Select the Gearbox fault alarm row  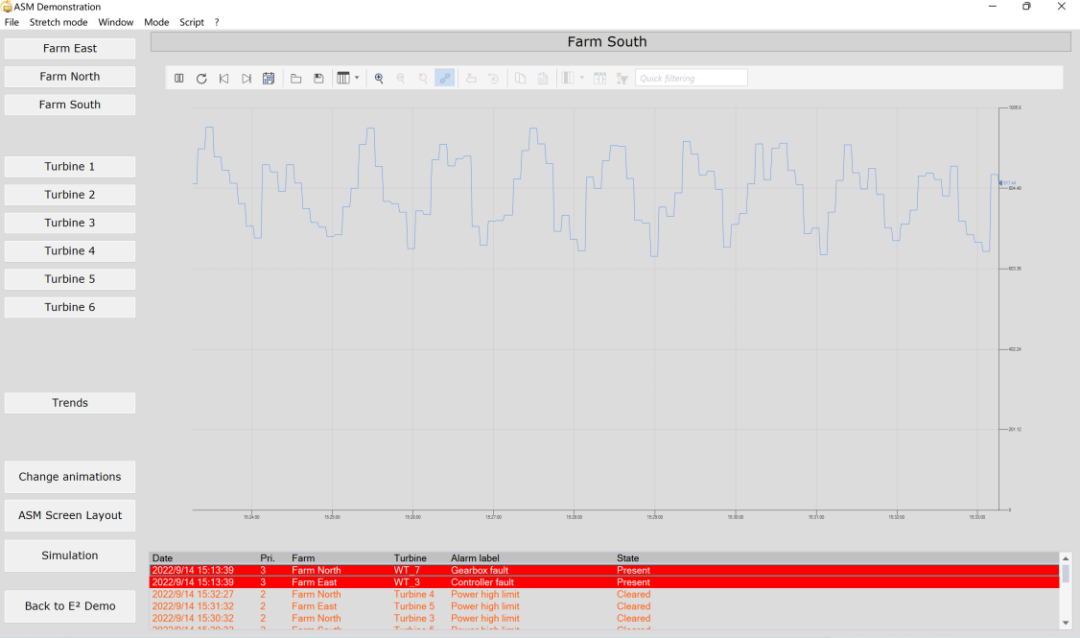click(x=400, y=570)
